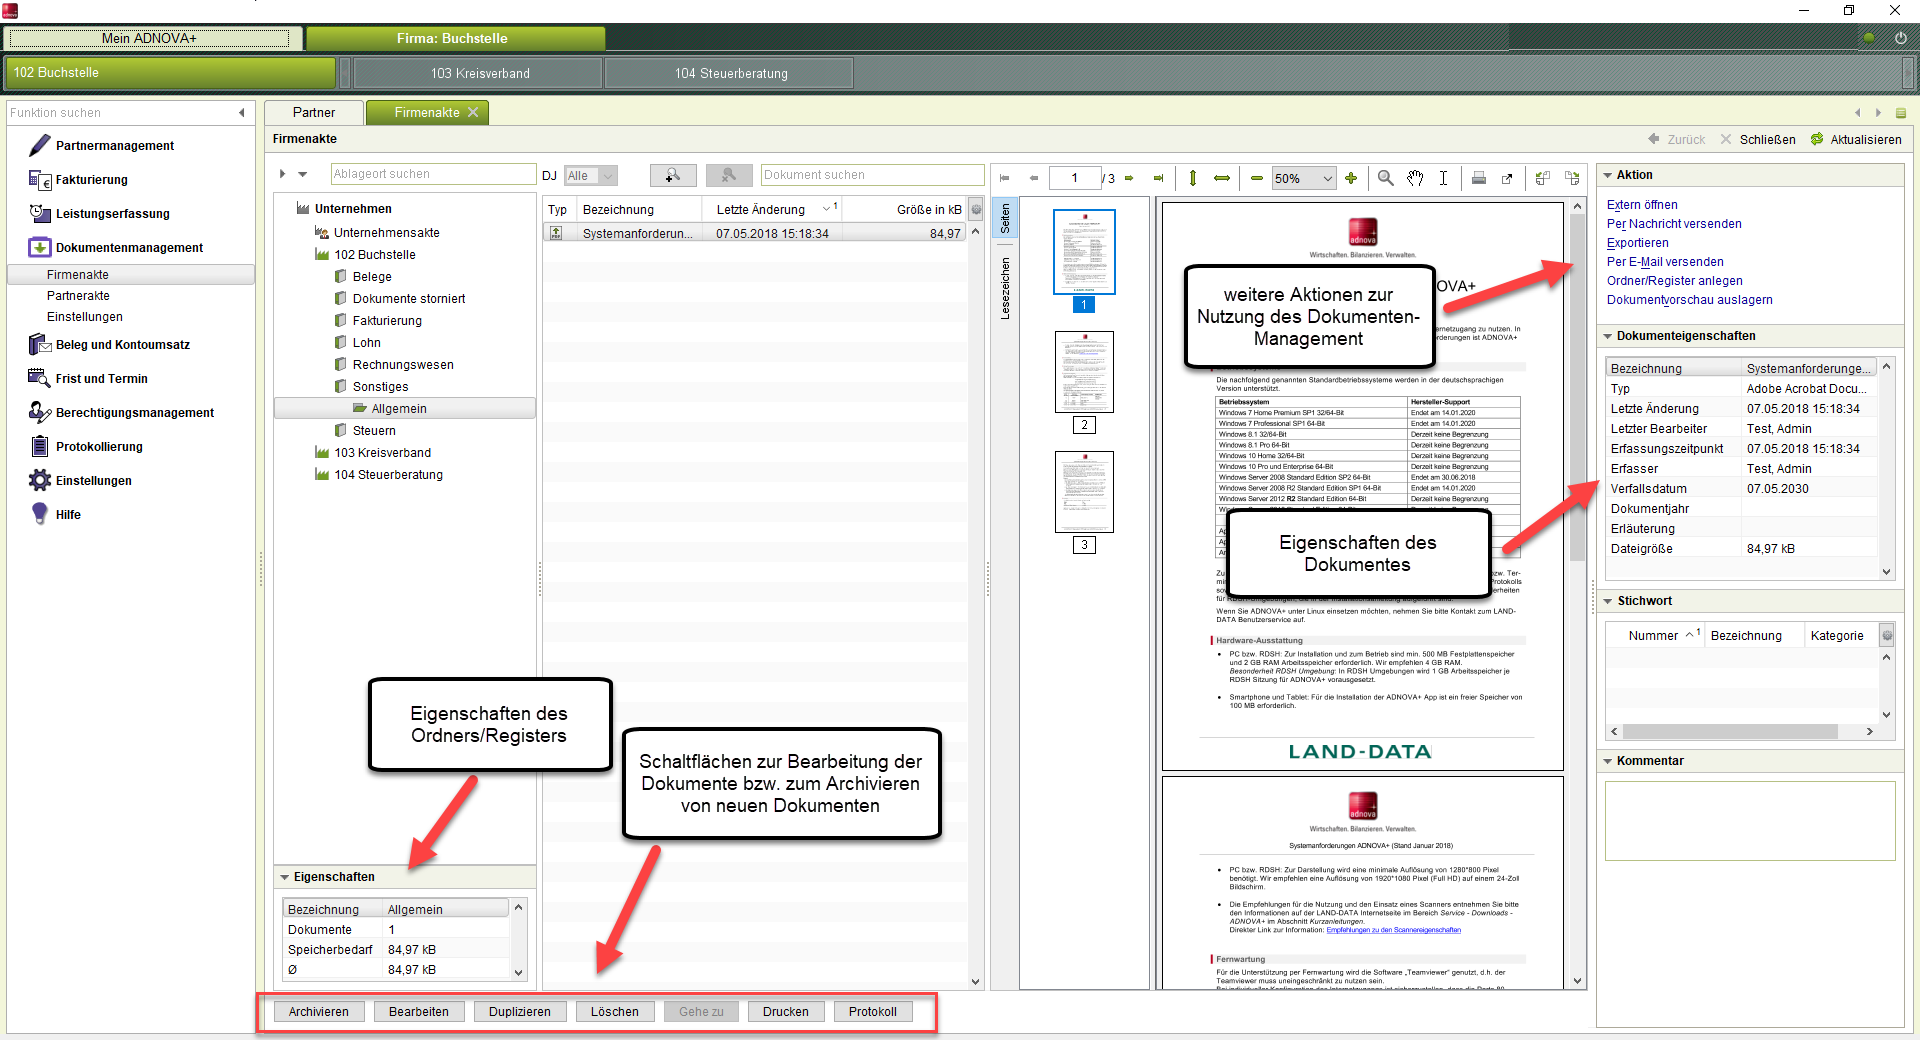1920x1040 pixels.
Task: Select the Systemanforderun... document row
Action: (x=755, y=233)
